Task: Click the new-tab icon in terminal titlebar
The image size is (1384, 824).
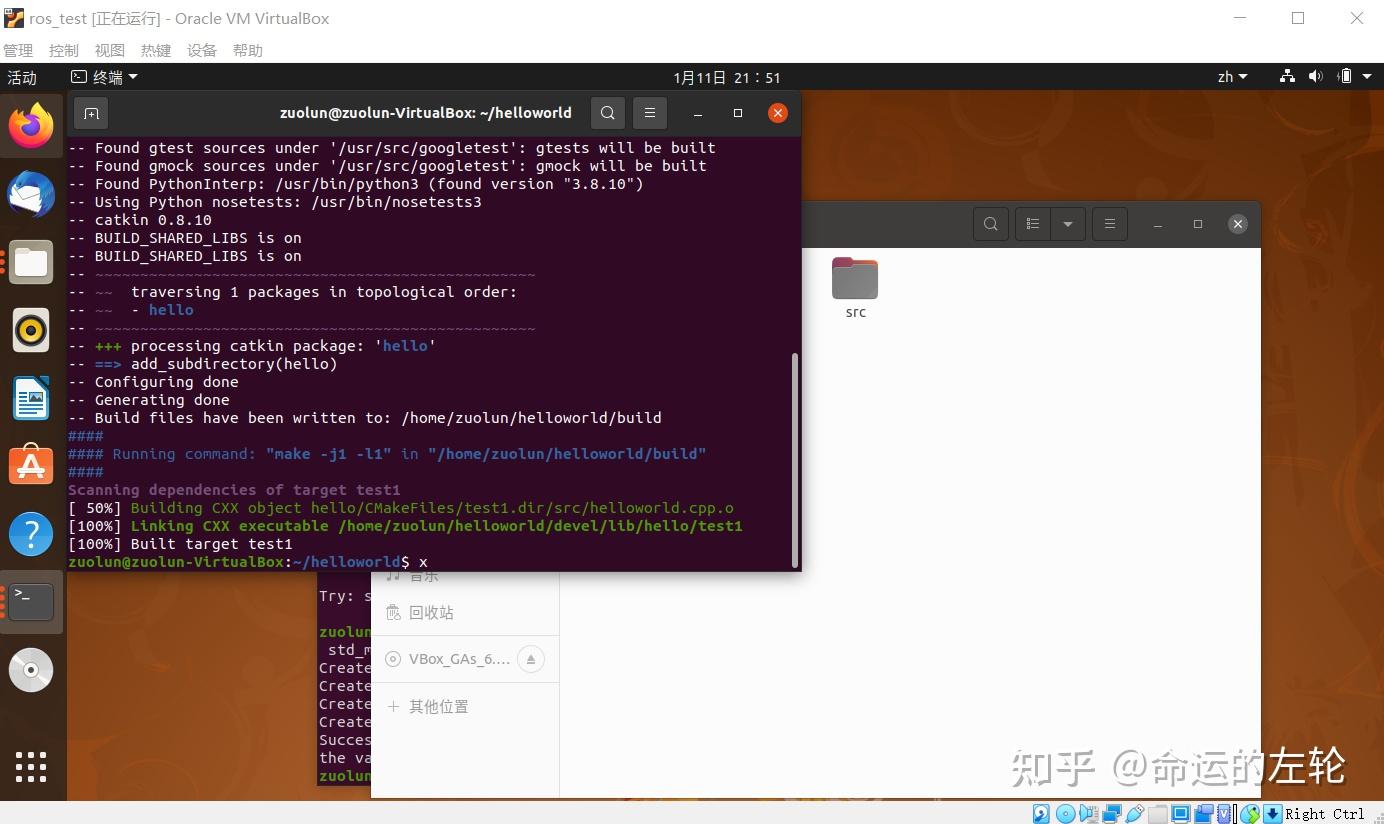Action: (91, 113)
